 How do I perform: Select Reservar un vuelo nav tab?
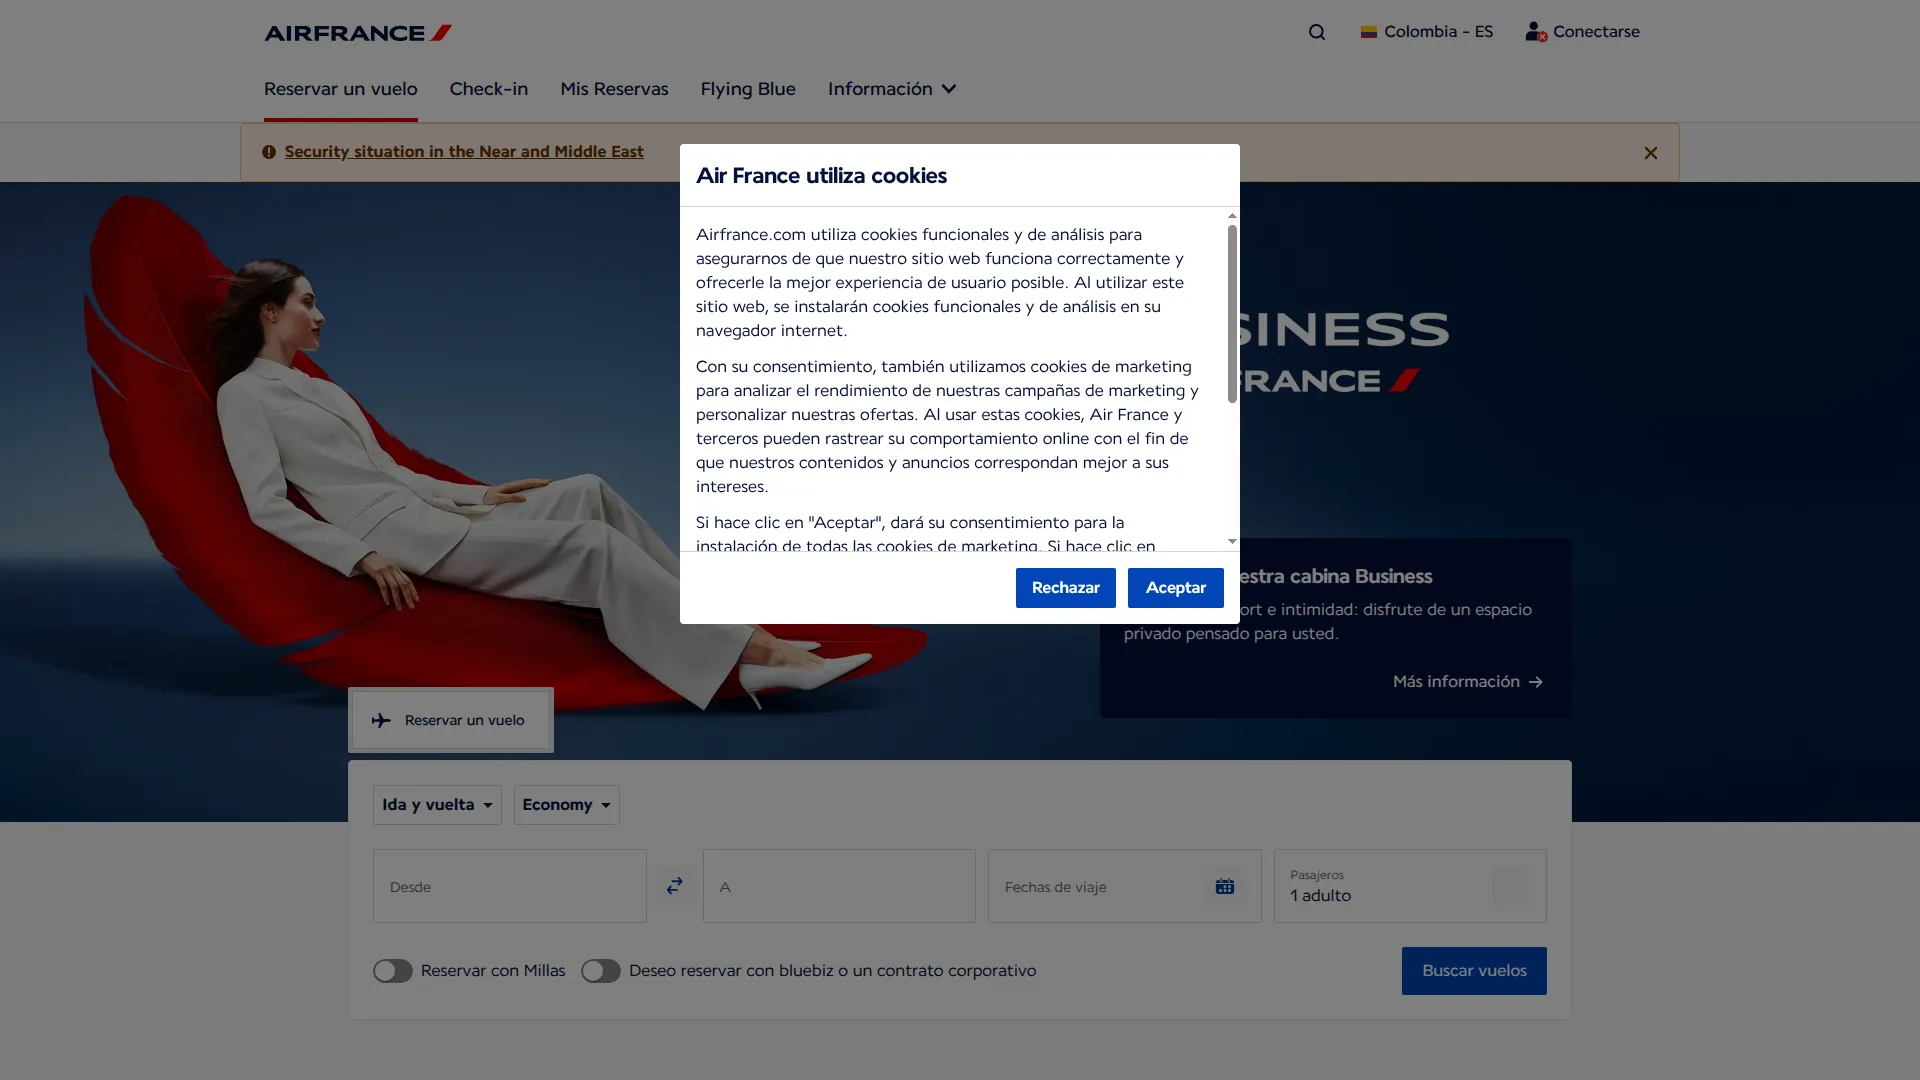click(x=341, y=89)
